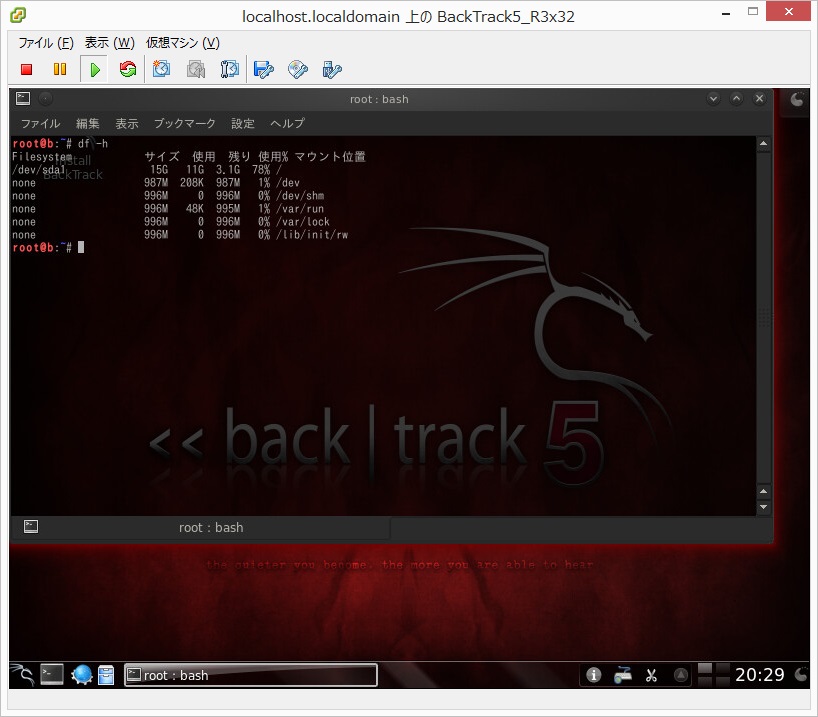Take a snapshot of the virtual machine
This screenshot has height=717, width=818.
coord(161,69)
